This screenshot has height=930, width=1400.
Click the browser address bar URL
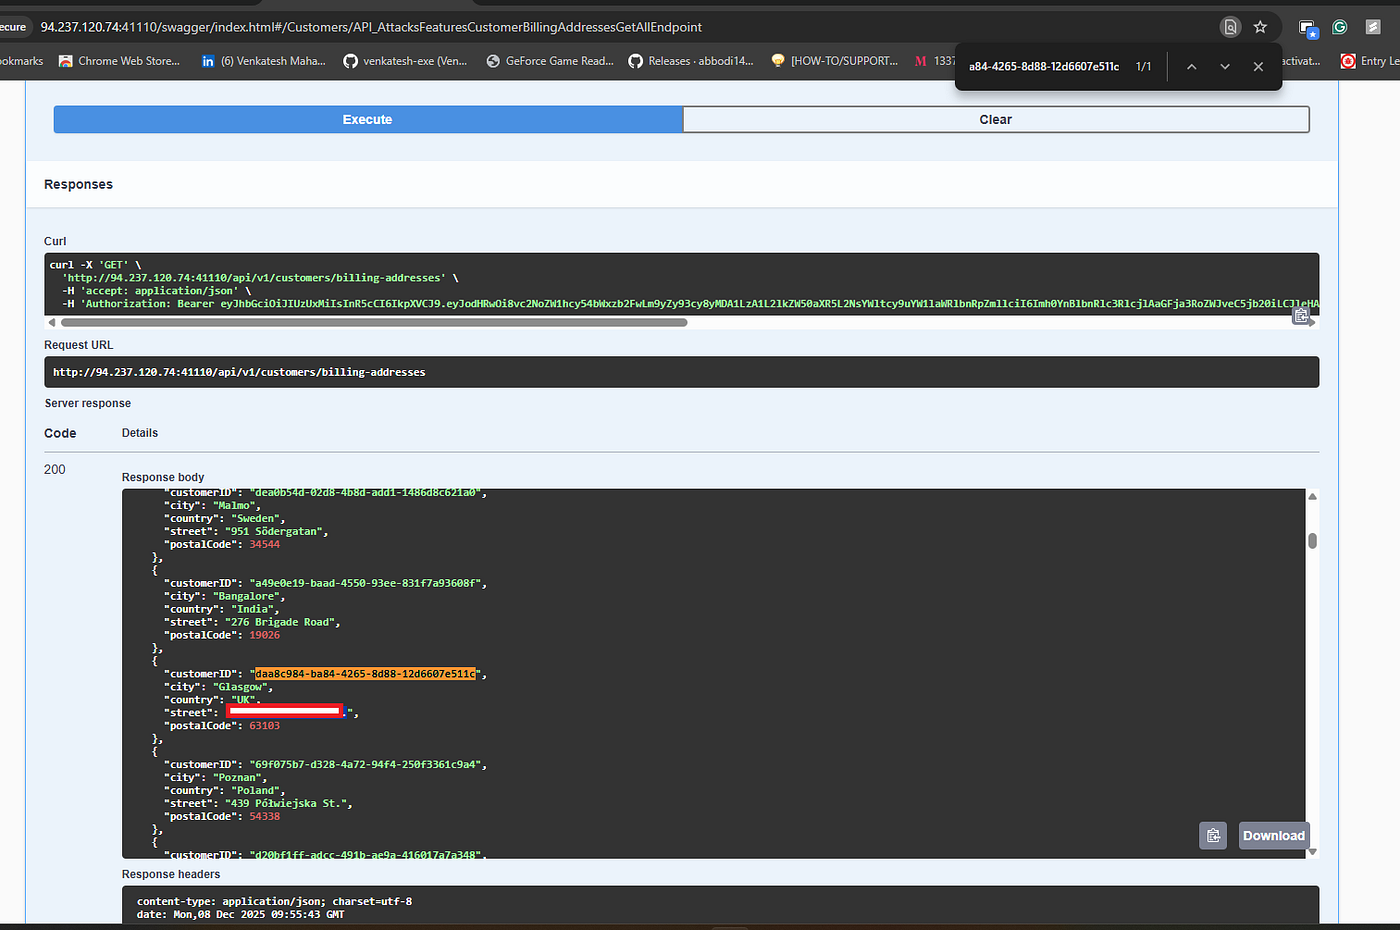(x=371, y=27)
